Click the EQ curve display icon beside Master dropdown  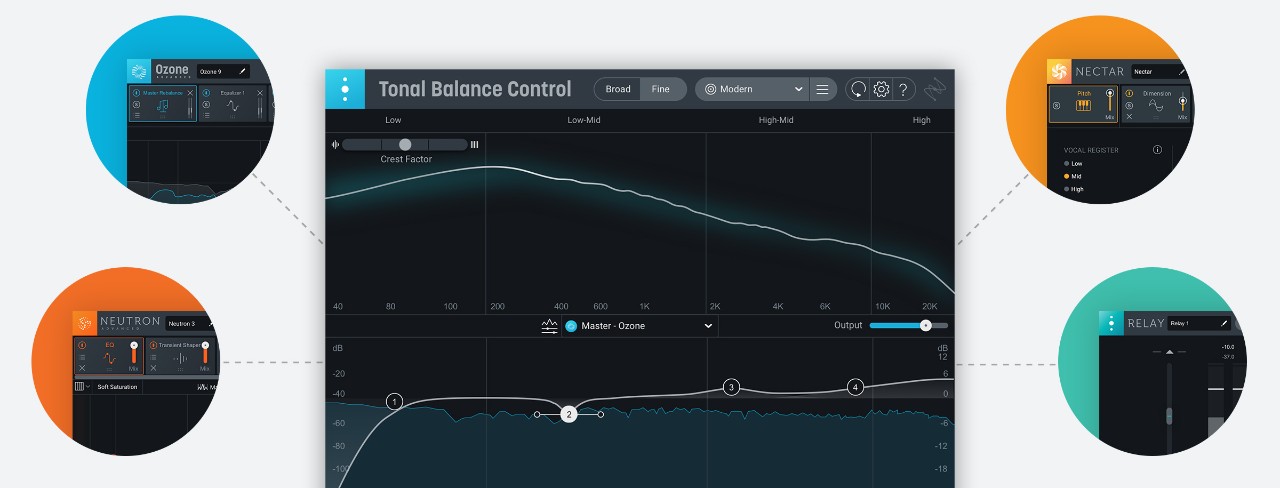point(549,326)
